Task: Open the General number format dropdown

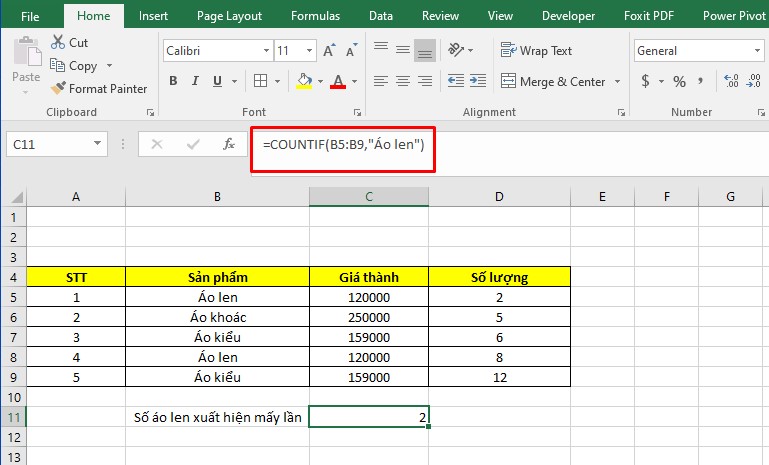Action: (757, 51)
